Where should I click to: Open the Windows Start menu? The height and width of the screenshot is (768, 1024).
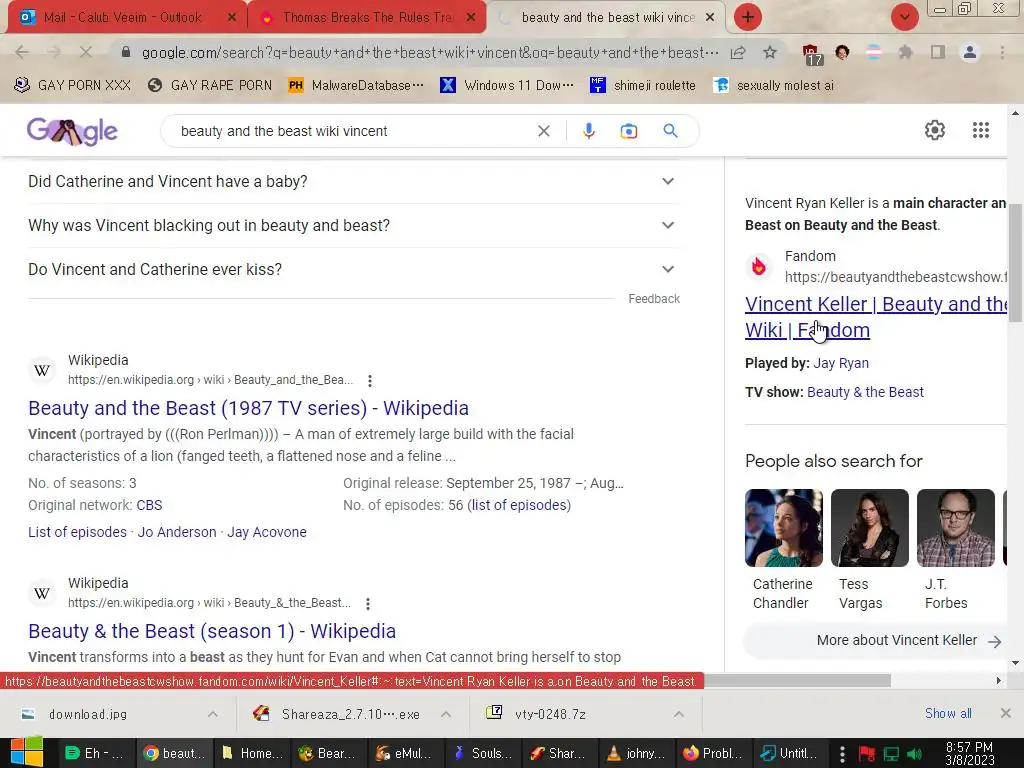point(27,752)
